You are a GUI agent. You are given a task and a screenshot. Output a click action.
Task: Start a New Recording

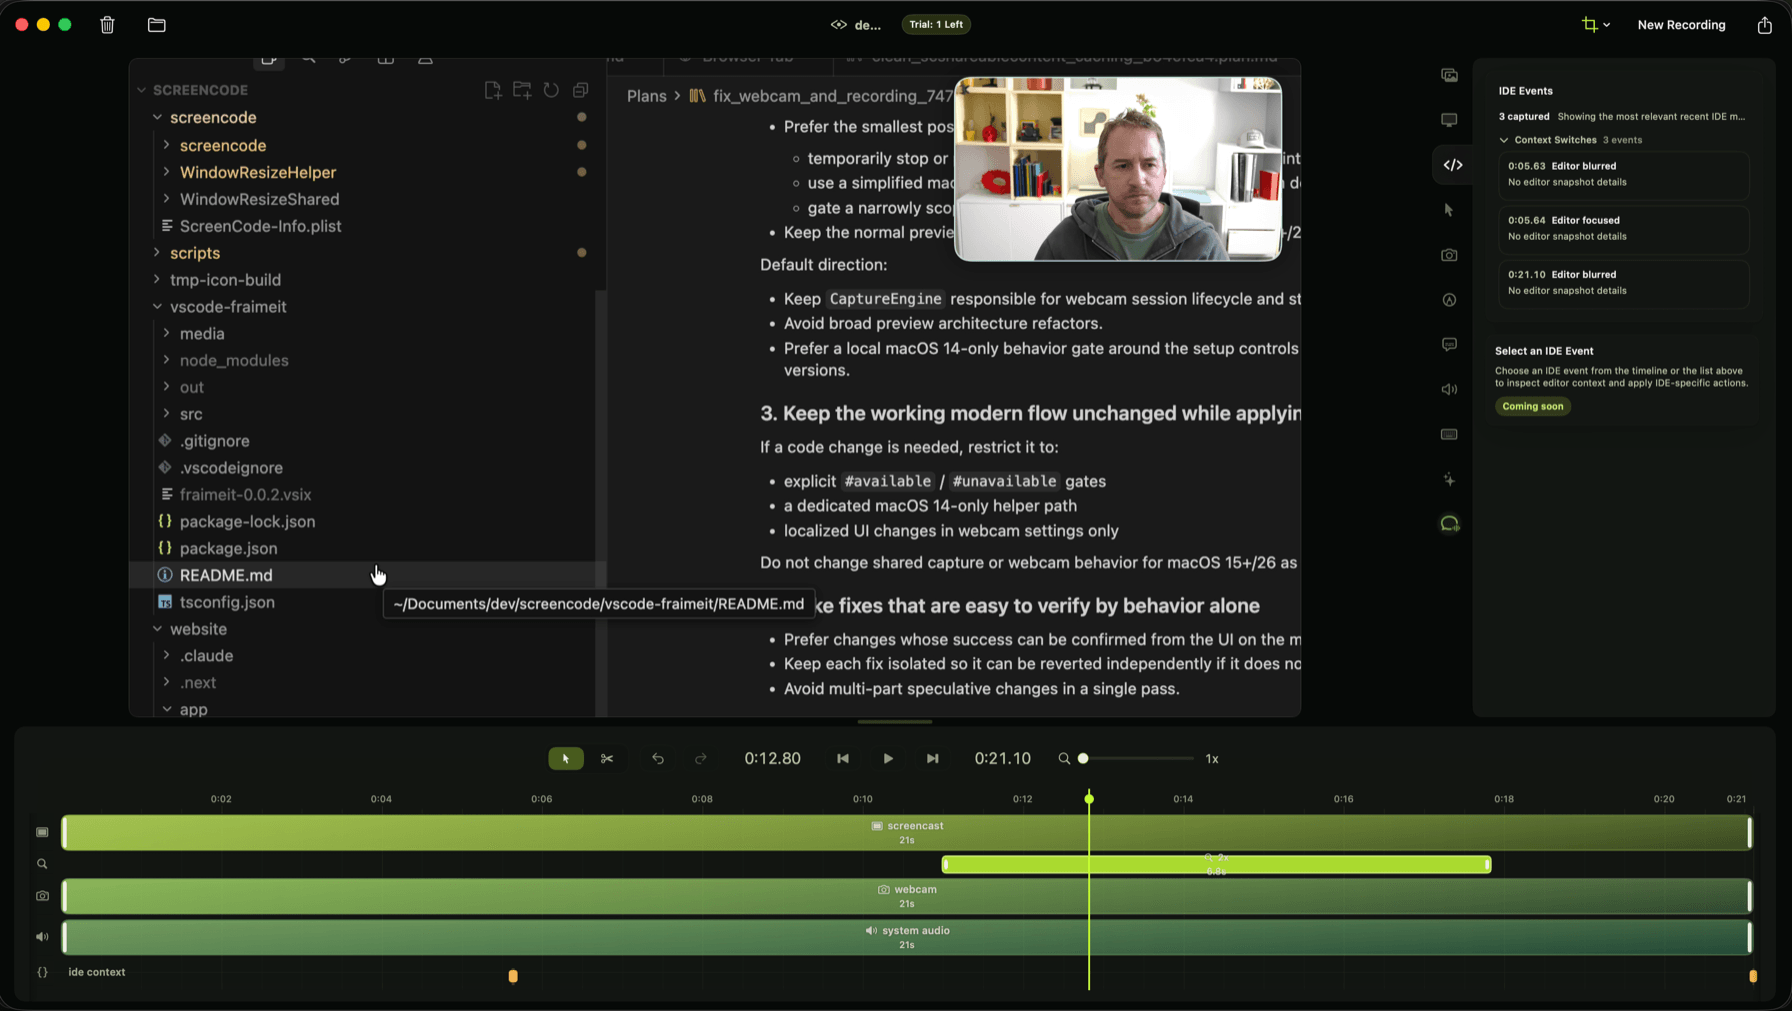(1681, 25)
